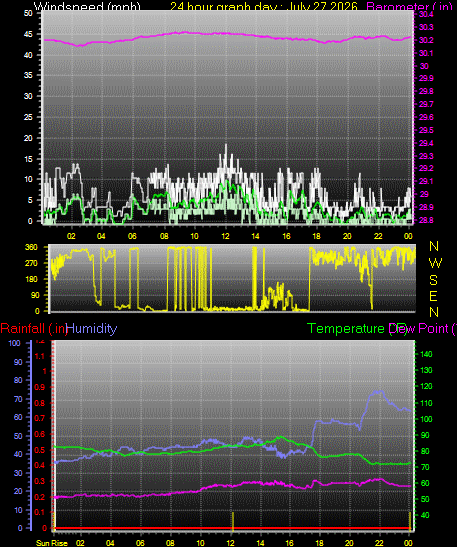Click the 70 value on the humidity axis

coord(17,399)
